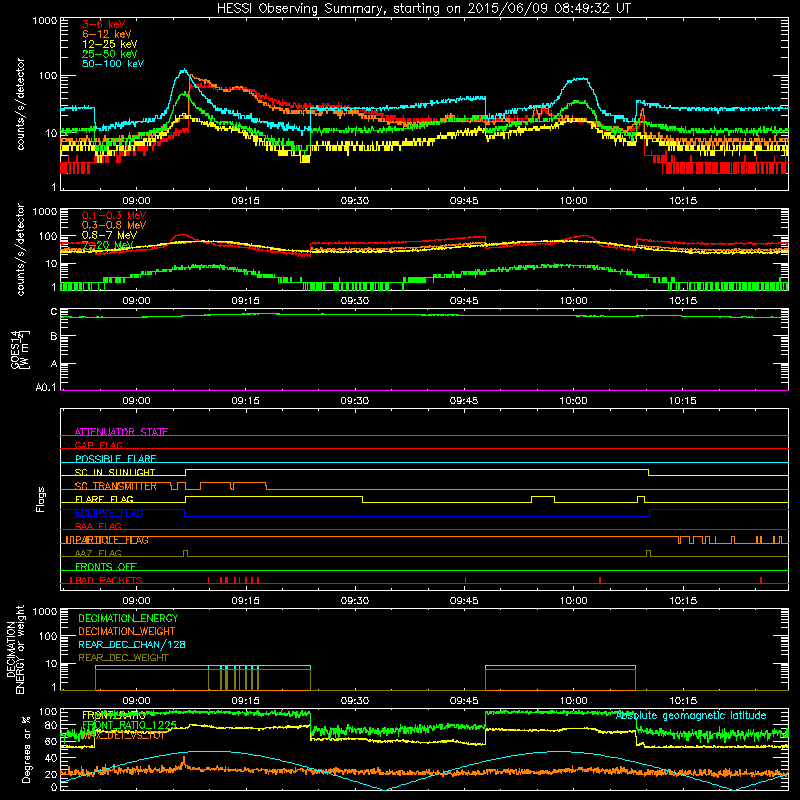Select the 09:15 tick under the GOES14 panel
The height and width of the screenshot is (800, 800).
click(245, 401)
